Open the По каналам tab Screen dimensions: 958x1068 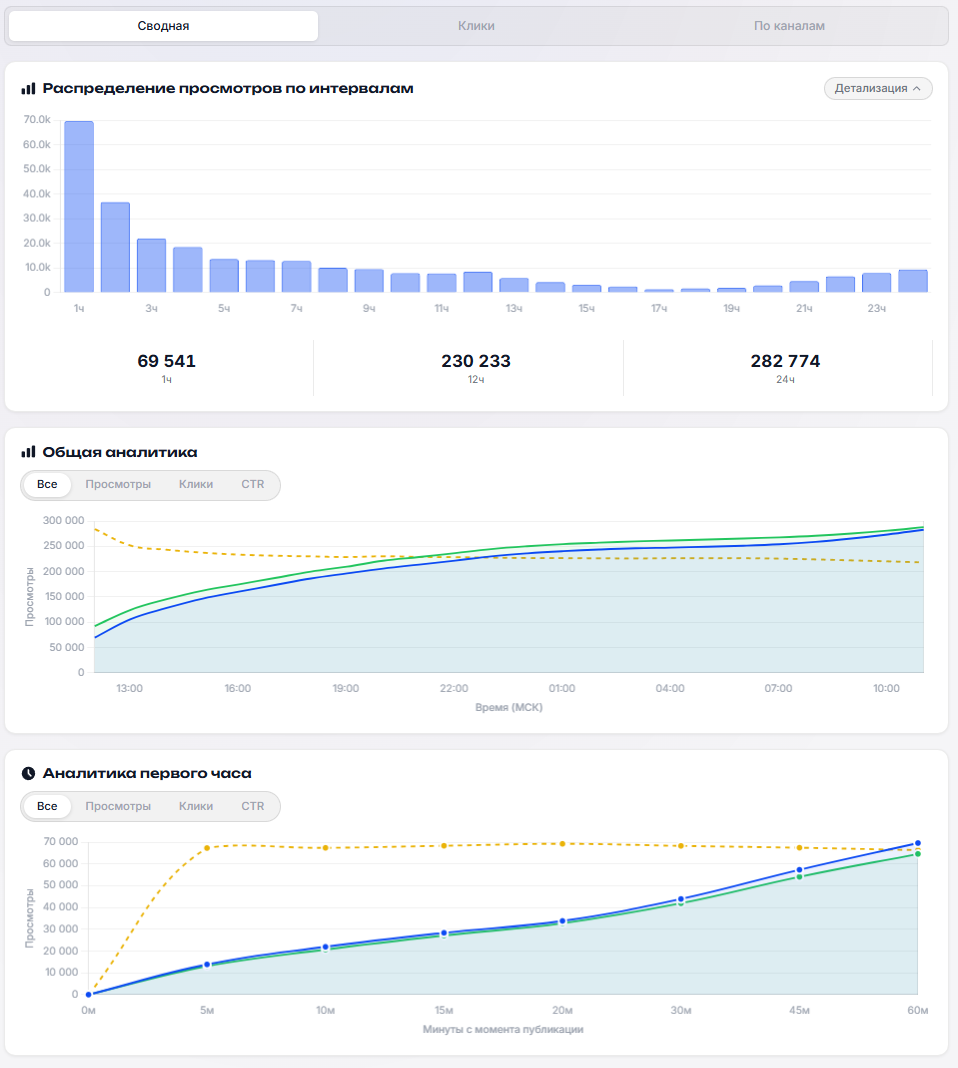[789, 26]
